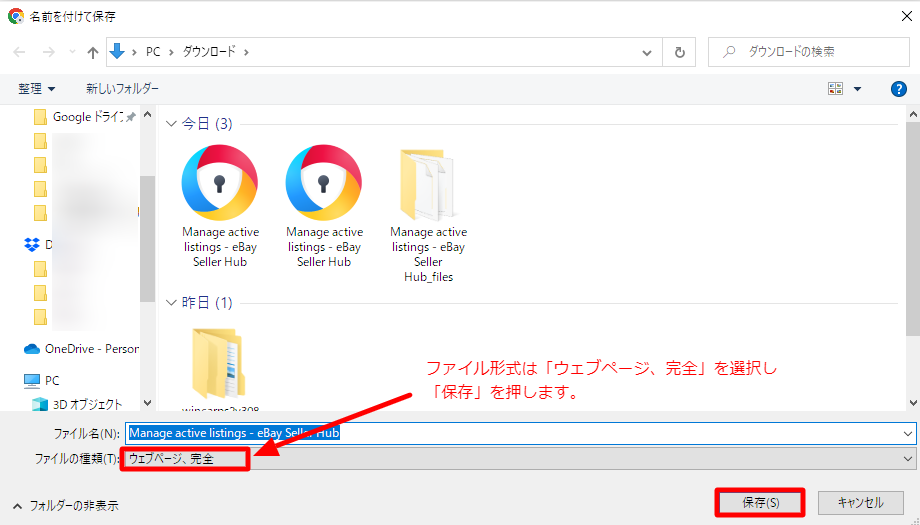
Task: Click the Google ドライブ pin icon
Action: [x=131, y=117]
